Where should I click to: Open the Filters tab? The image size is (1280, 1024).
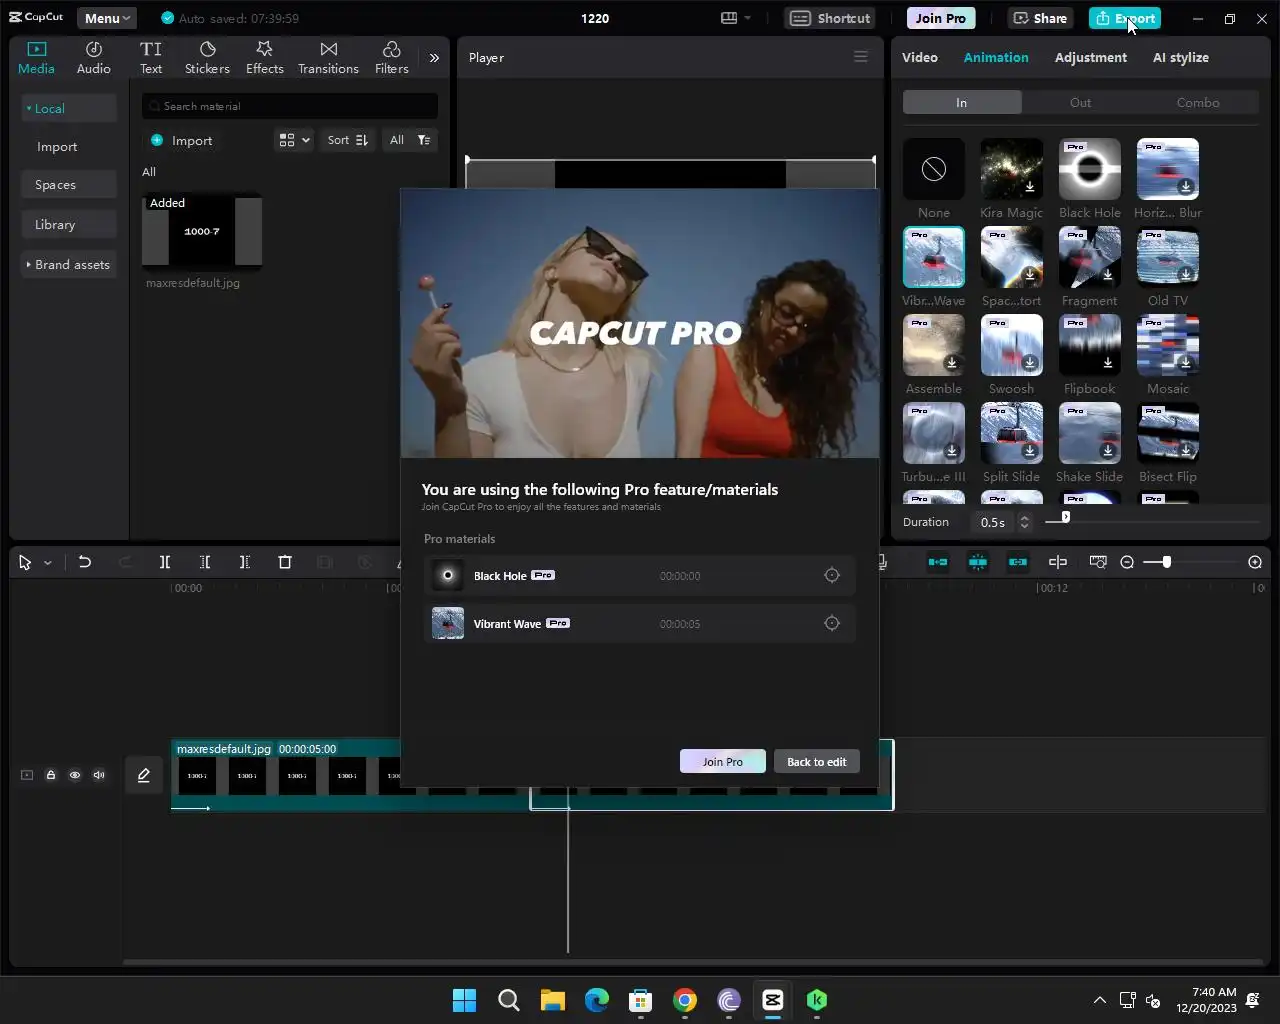tap(392, 58)
